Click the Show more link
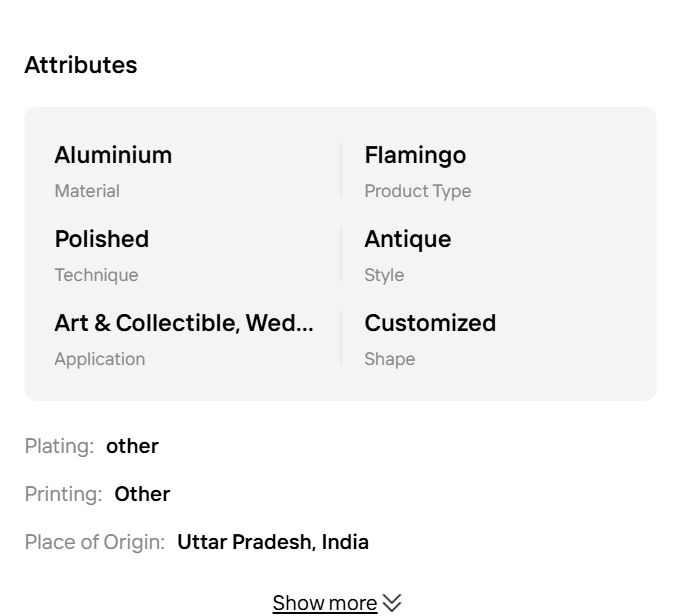675x616 pixels. [x=324, y=603]
